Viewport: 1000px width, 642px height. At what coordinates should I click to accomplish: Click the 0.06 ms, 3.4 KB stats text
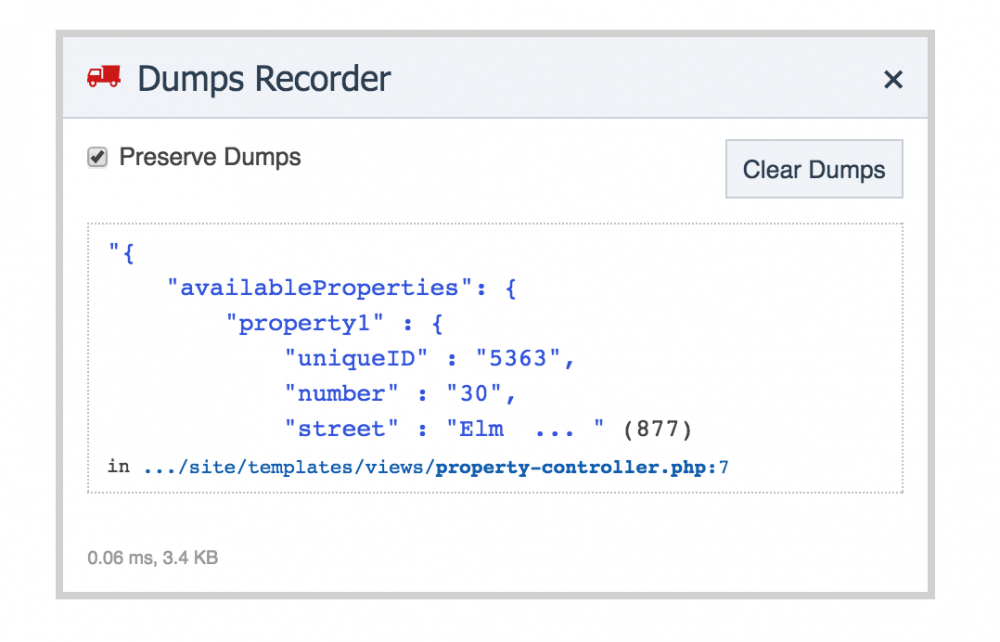(x=152, y=558)
